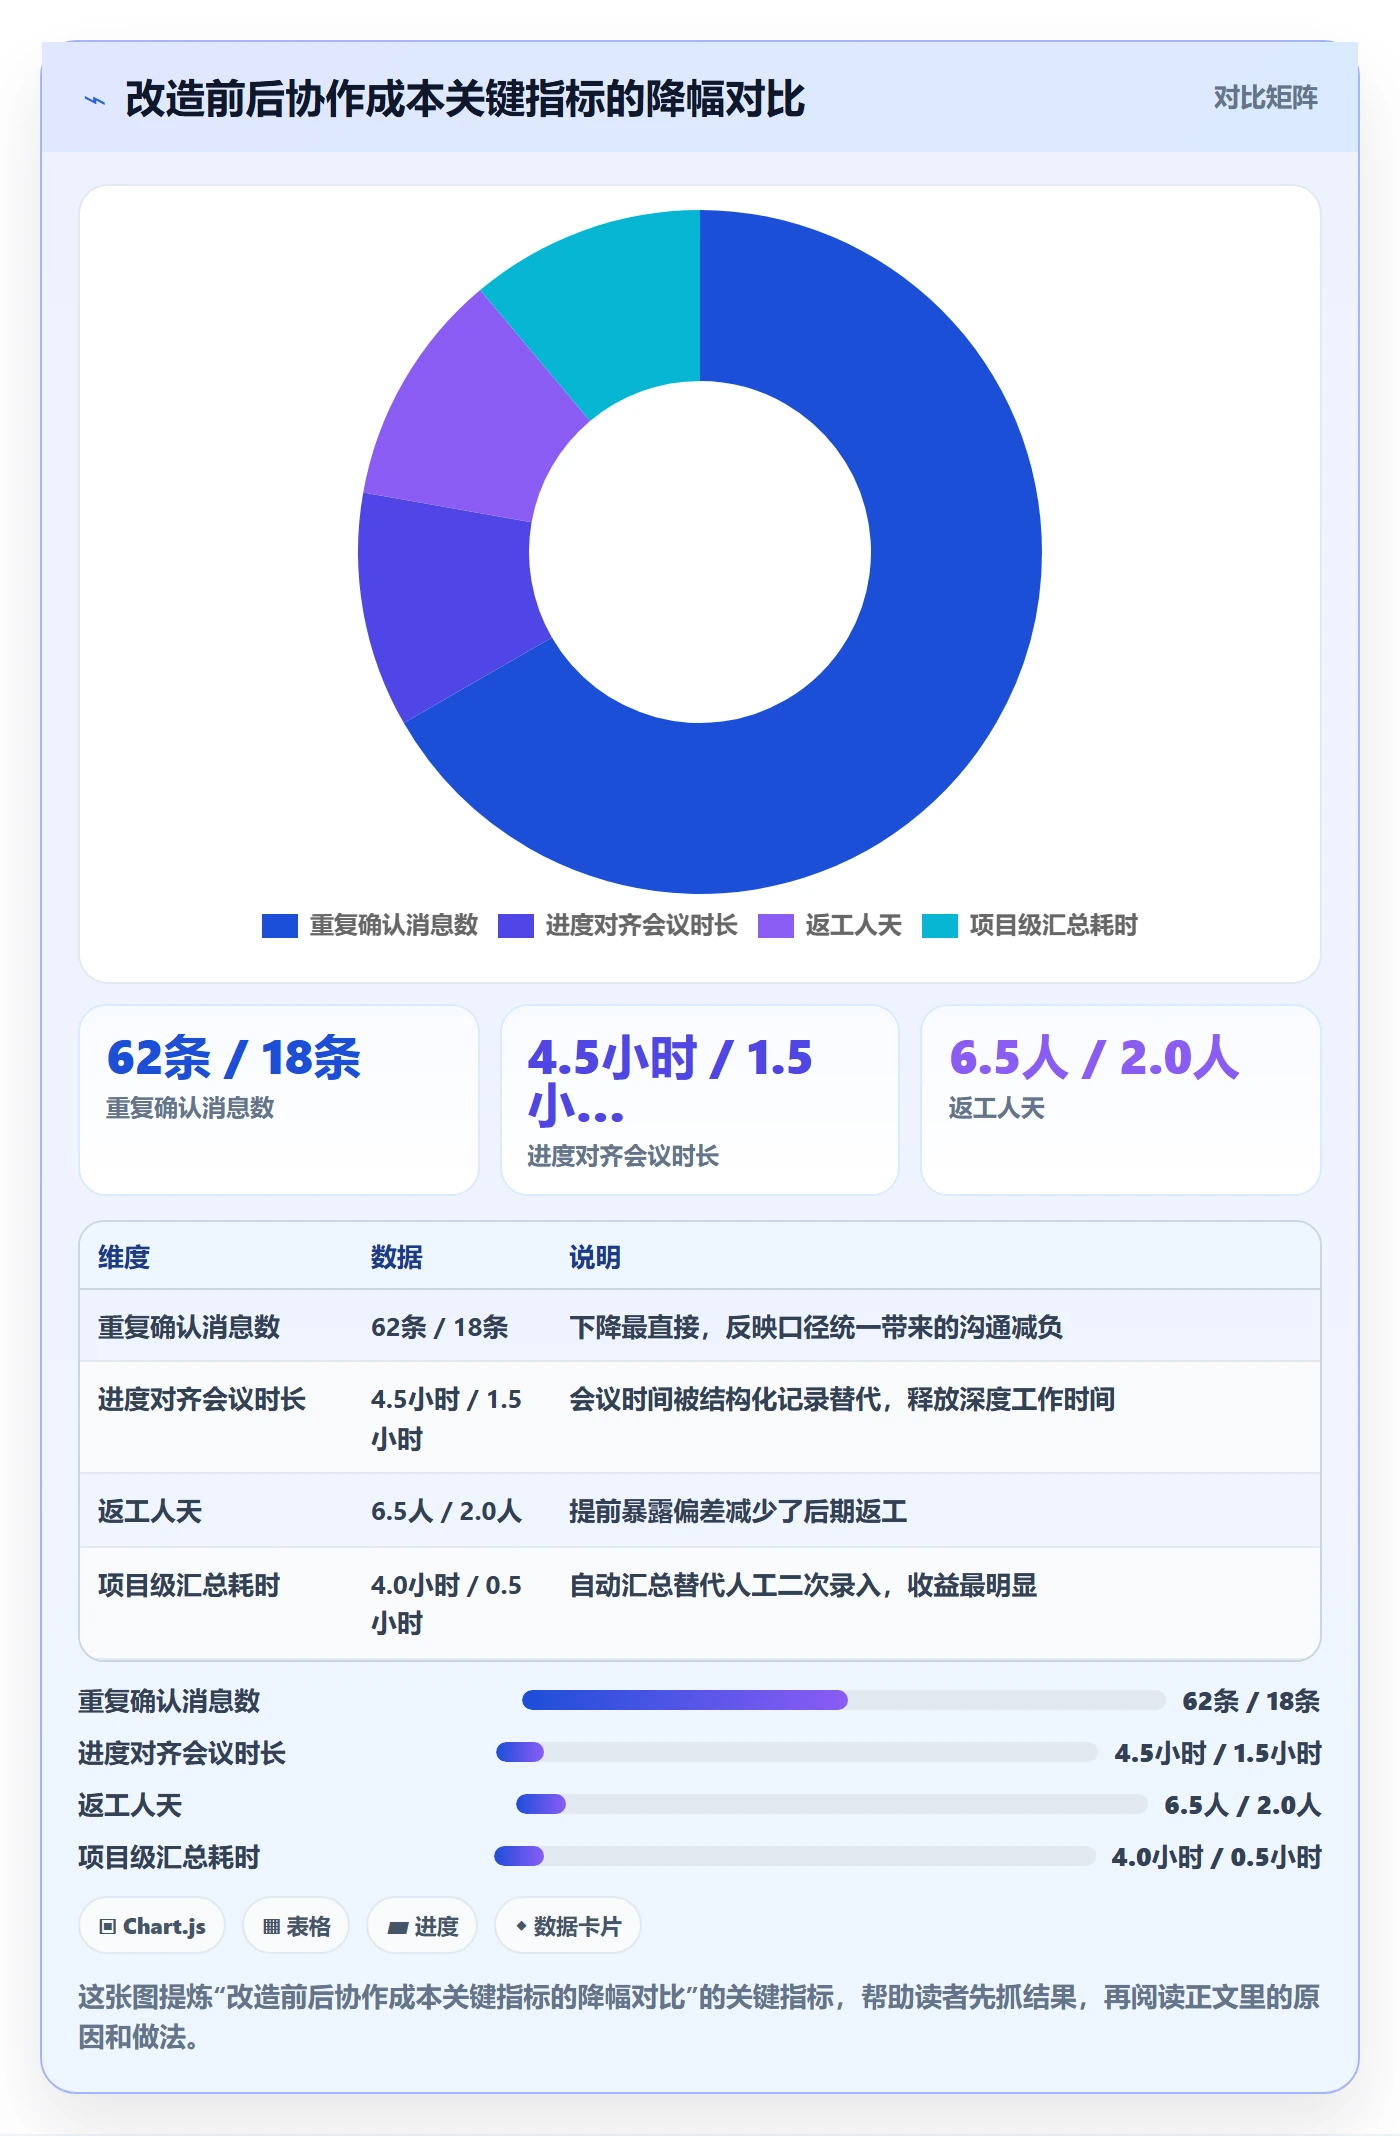Click table cell 4.5小时 / 1.5小时
1400x2136 pixels.
[447, 1419]
